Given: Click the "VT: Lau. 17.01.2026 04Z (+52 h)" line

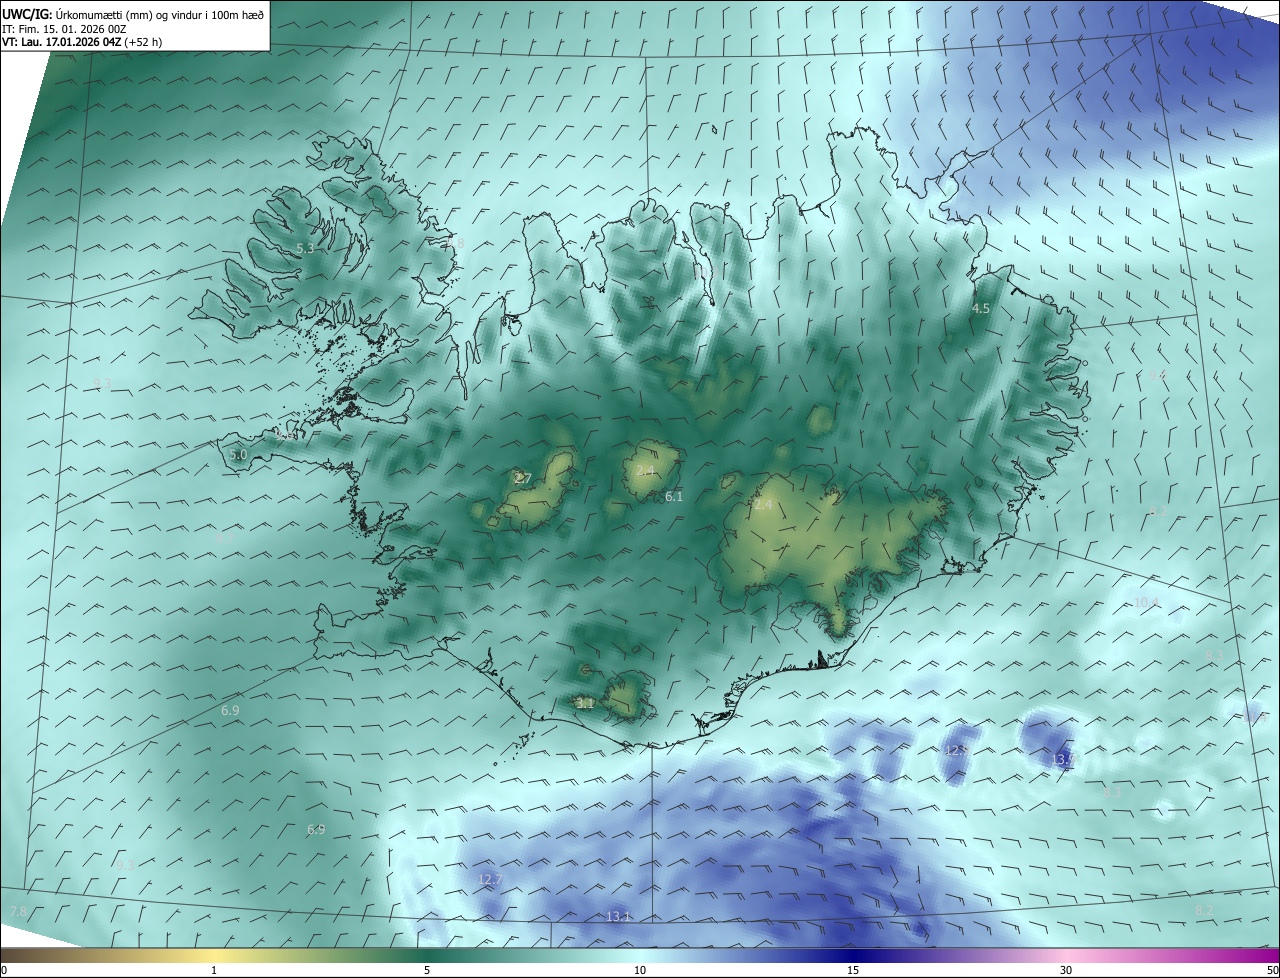Looking at the screenshot, I should (82, 42).
